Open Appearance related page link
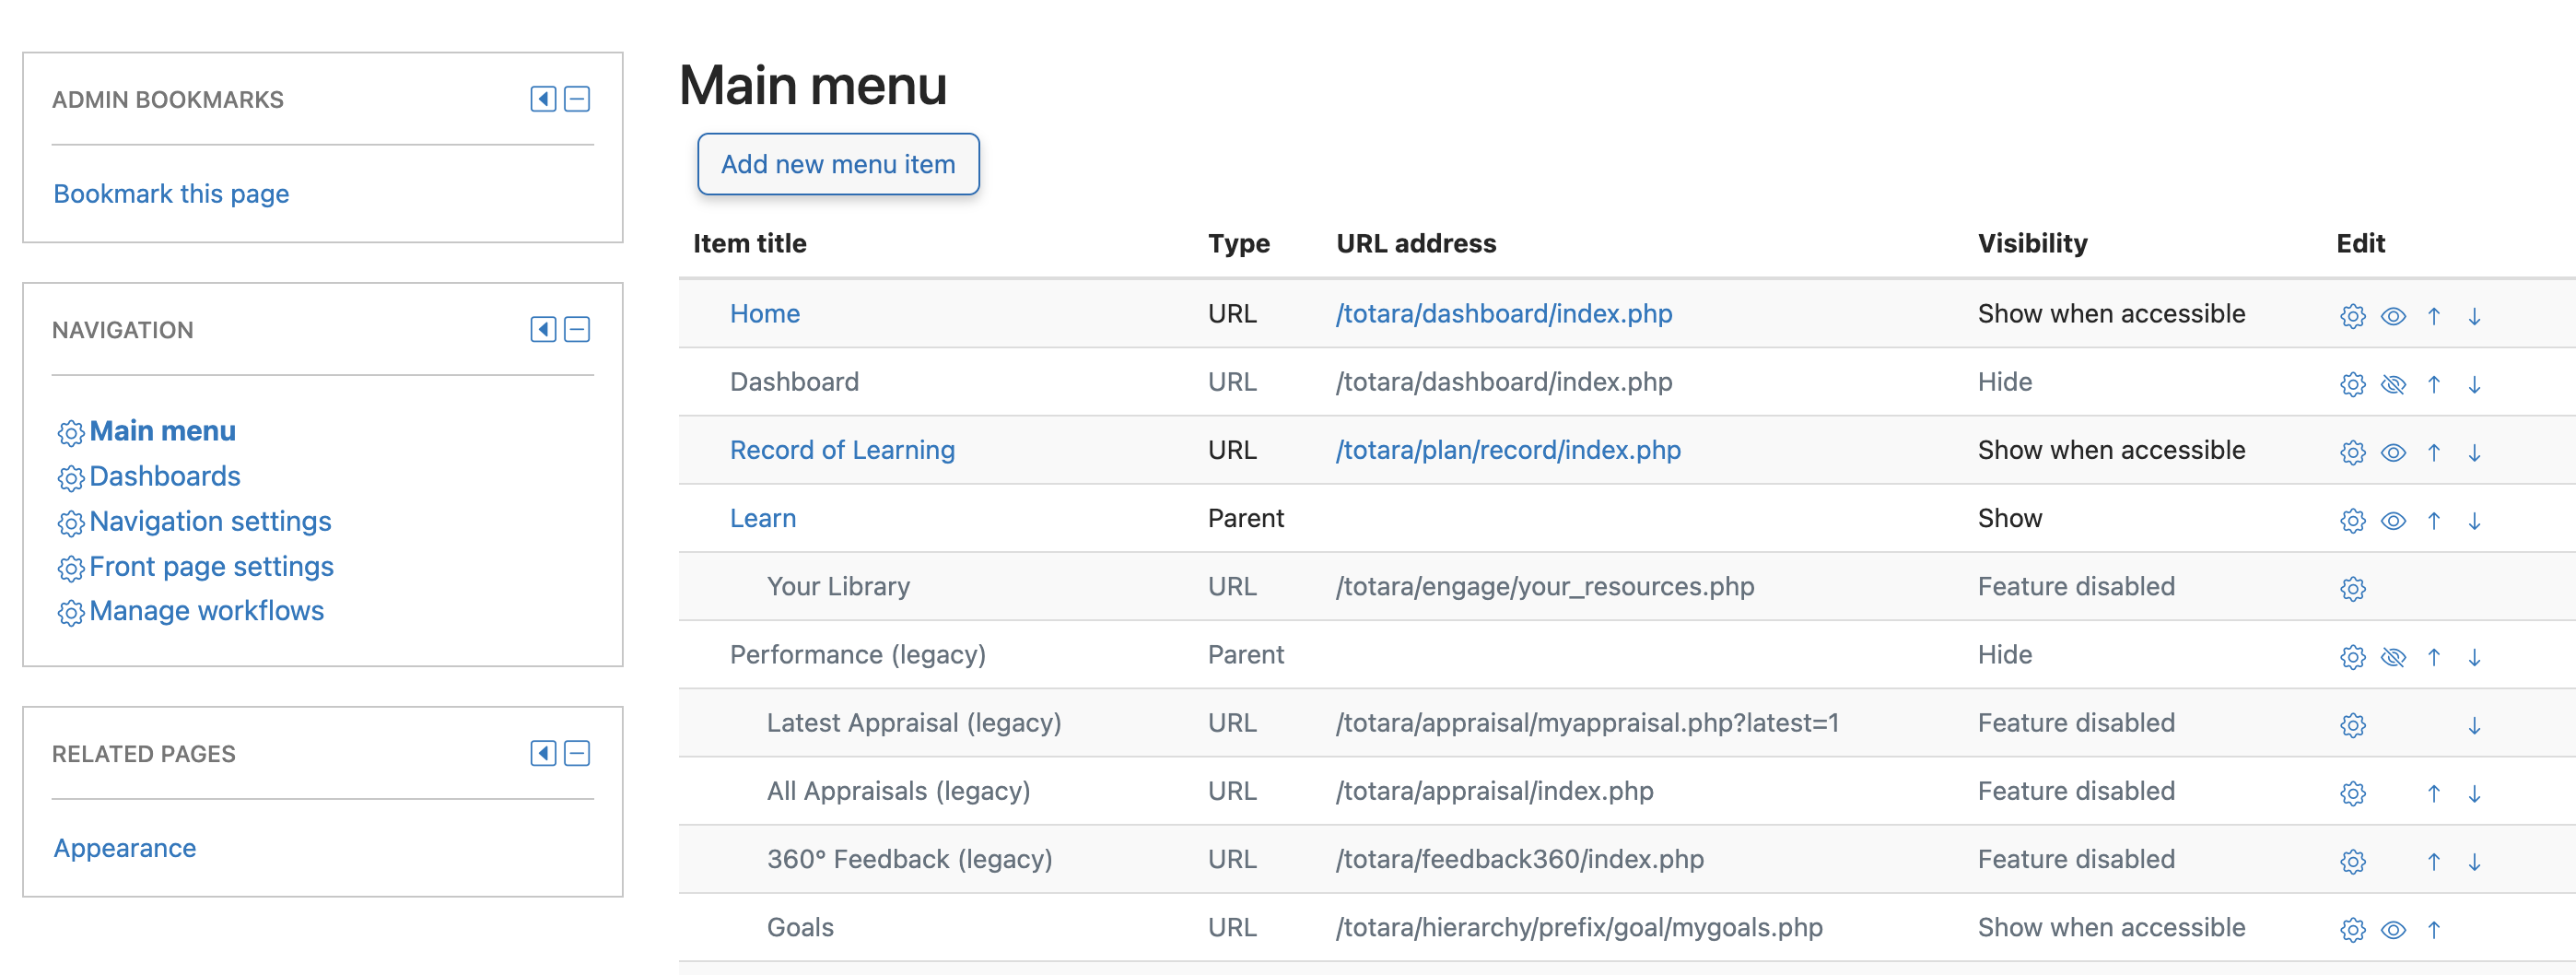Screen dimensions: 2576x975 click(125, 847)
